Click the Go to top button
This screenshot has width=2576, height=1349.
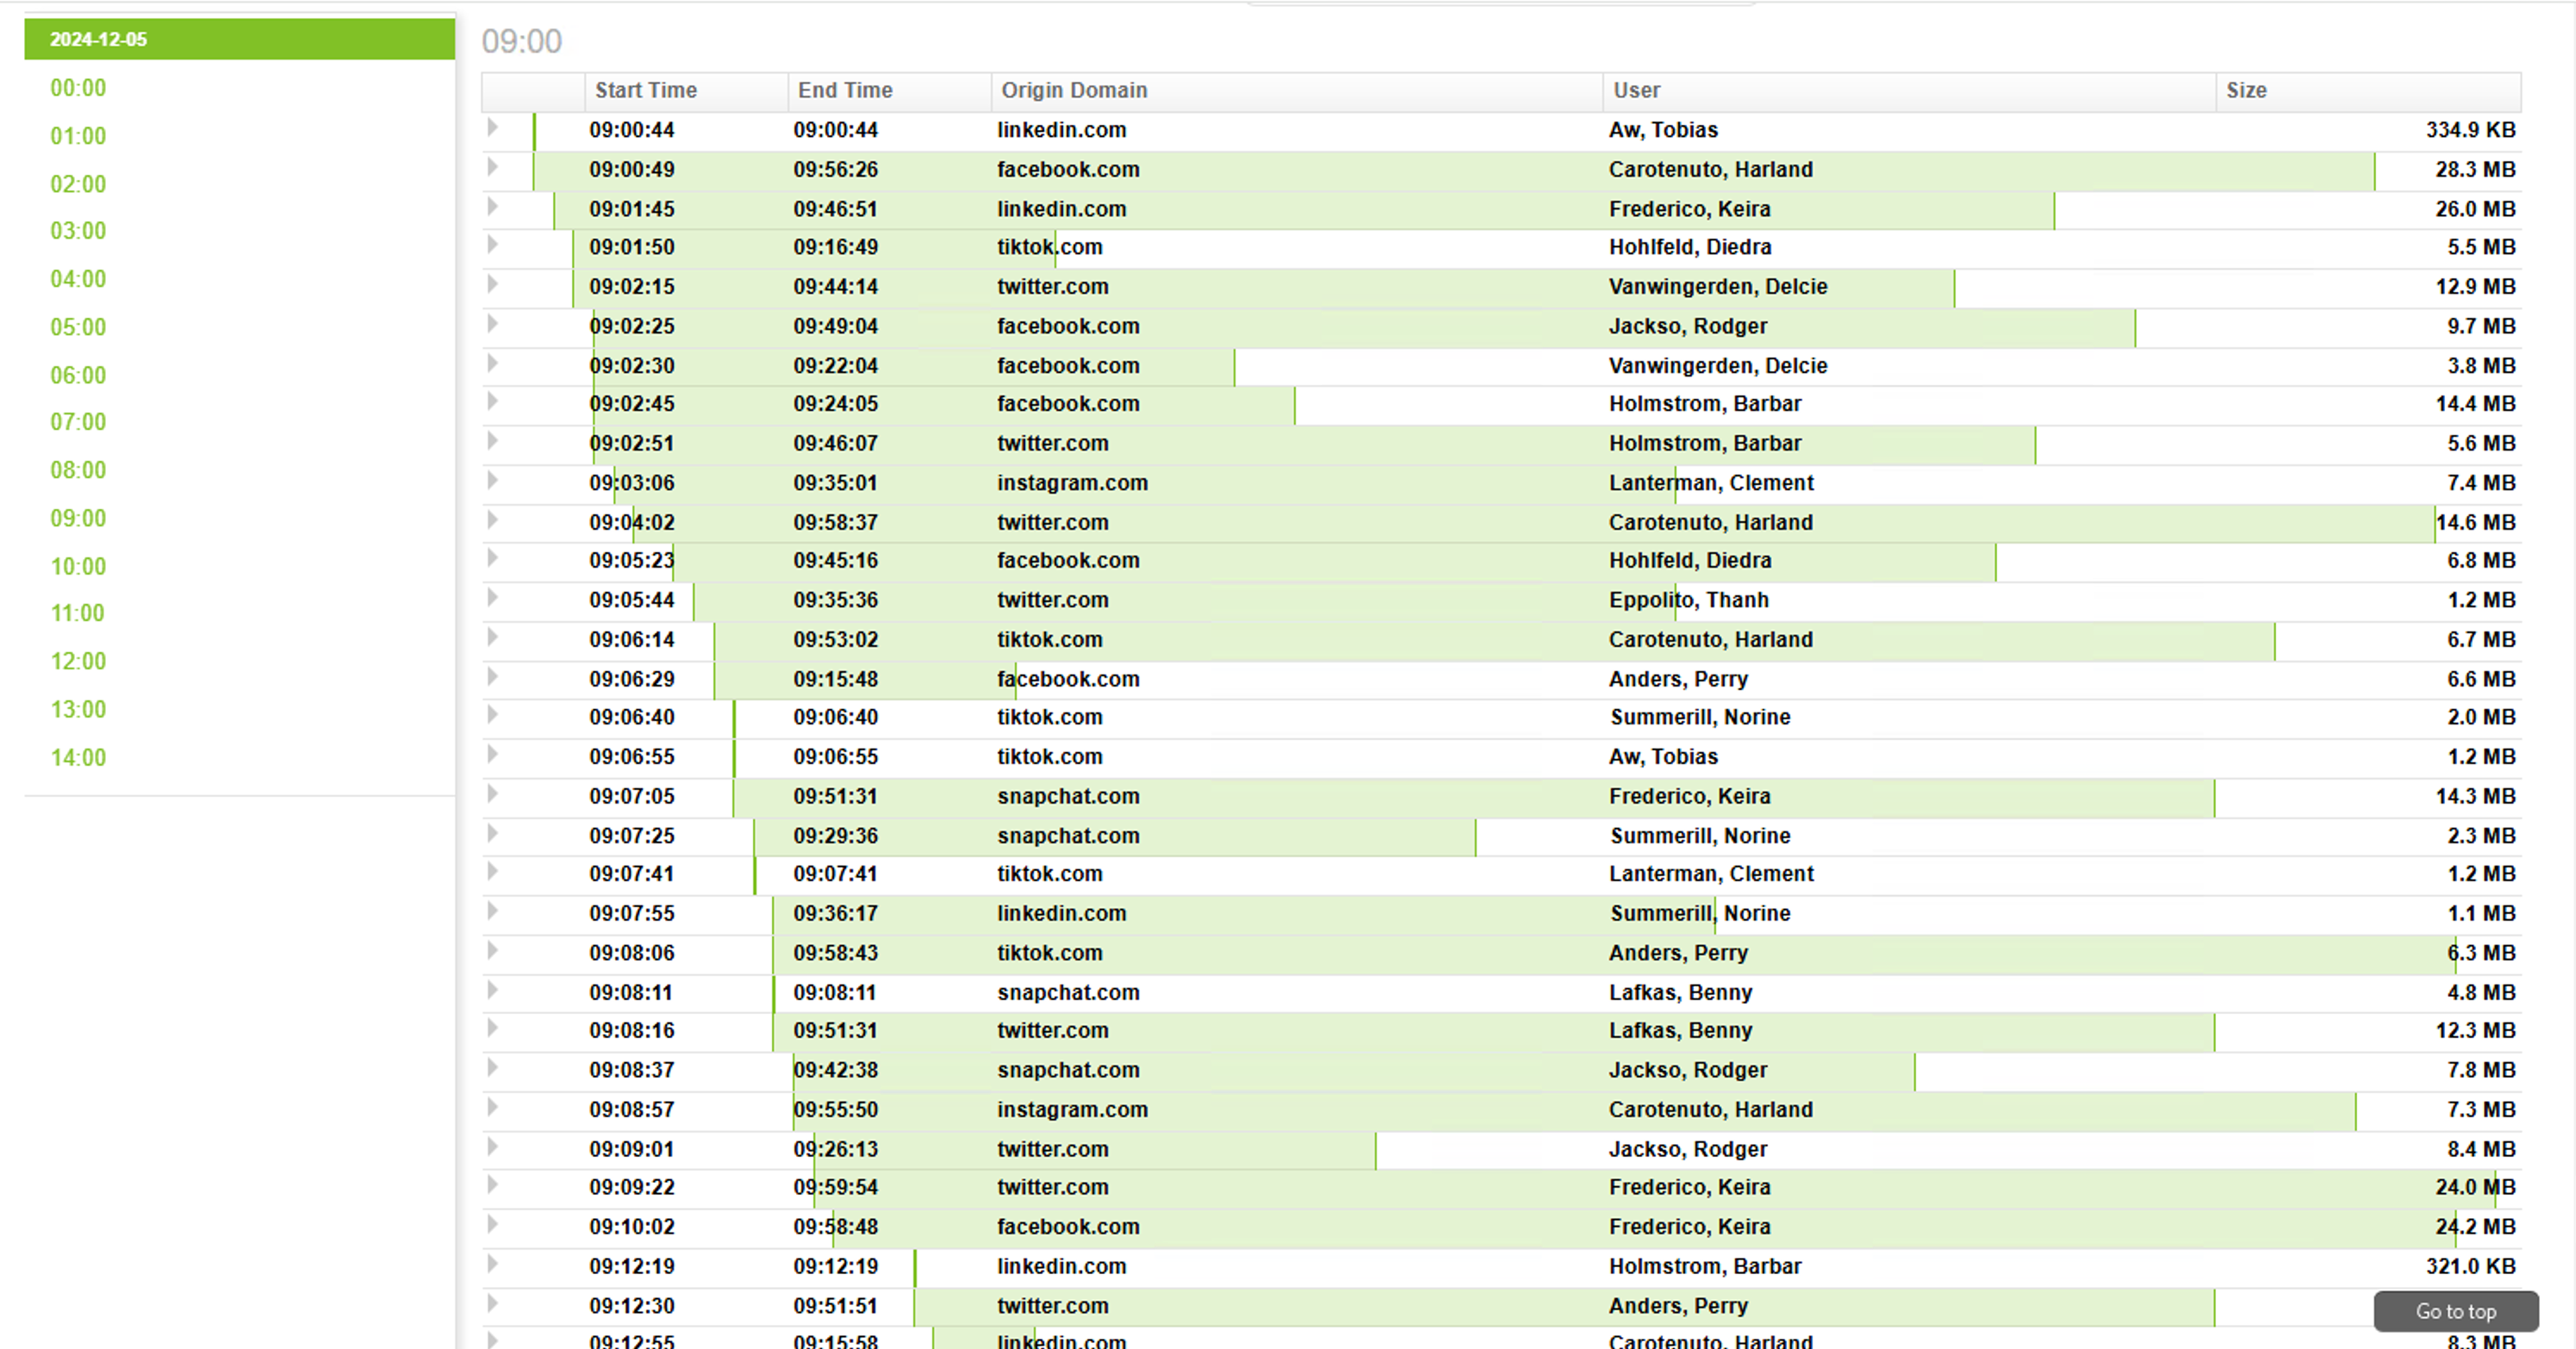pyautogui.click(x=2456, y=1311)
